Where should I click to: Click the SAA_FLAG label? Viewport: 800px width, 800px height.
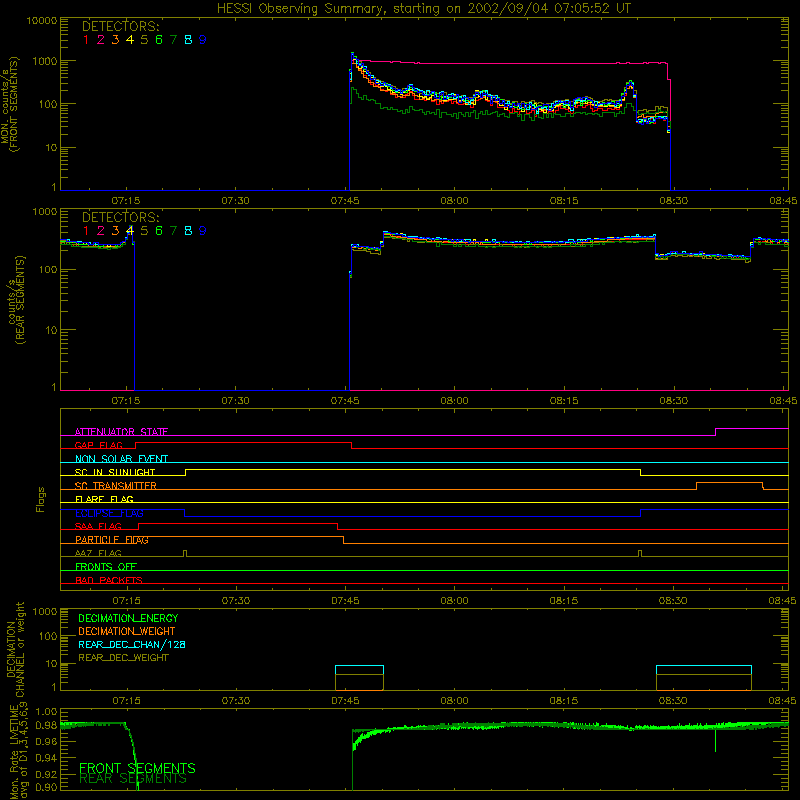tap(98, 526)
